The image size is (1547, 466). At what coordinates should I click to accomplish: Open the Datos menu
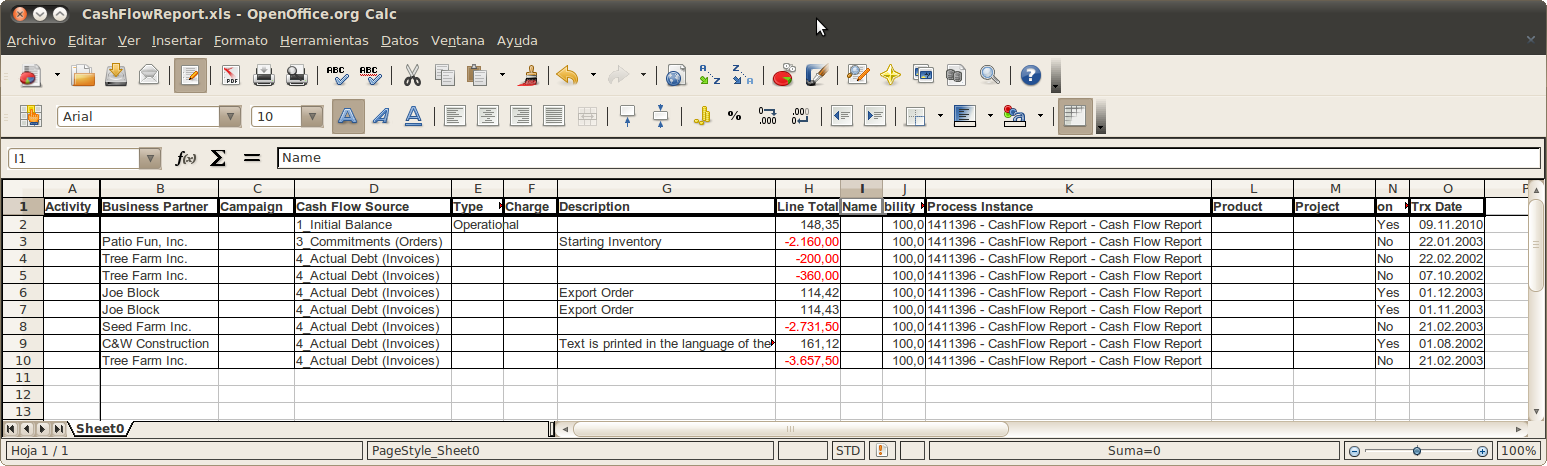point(400,41)
